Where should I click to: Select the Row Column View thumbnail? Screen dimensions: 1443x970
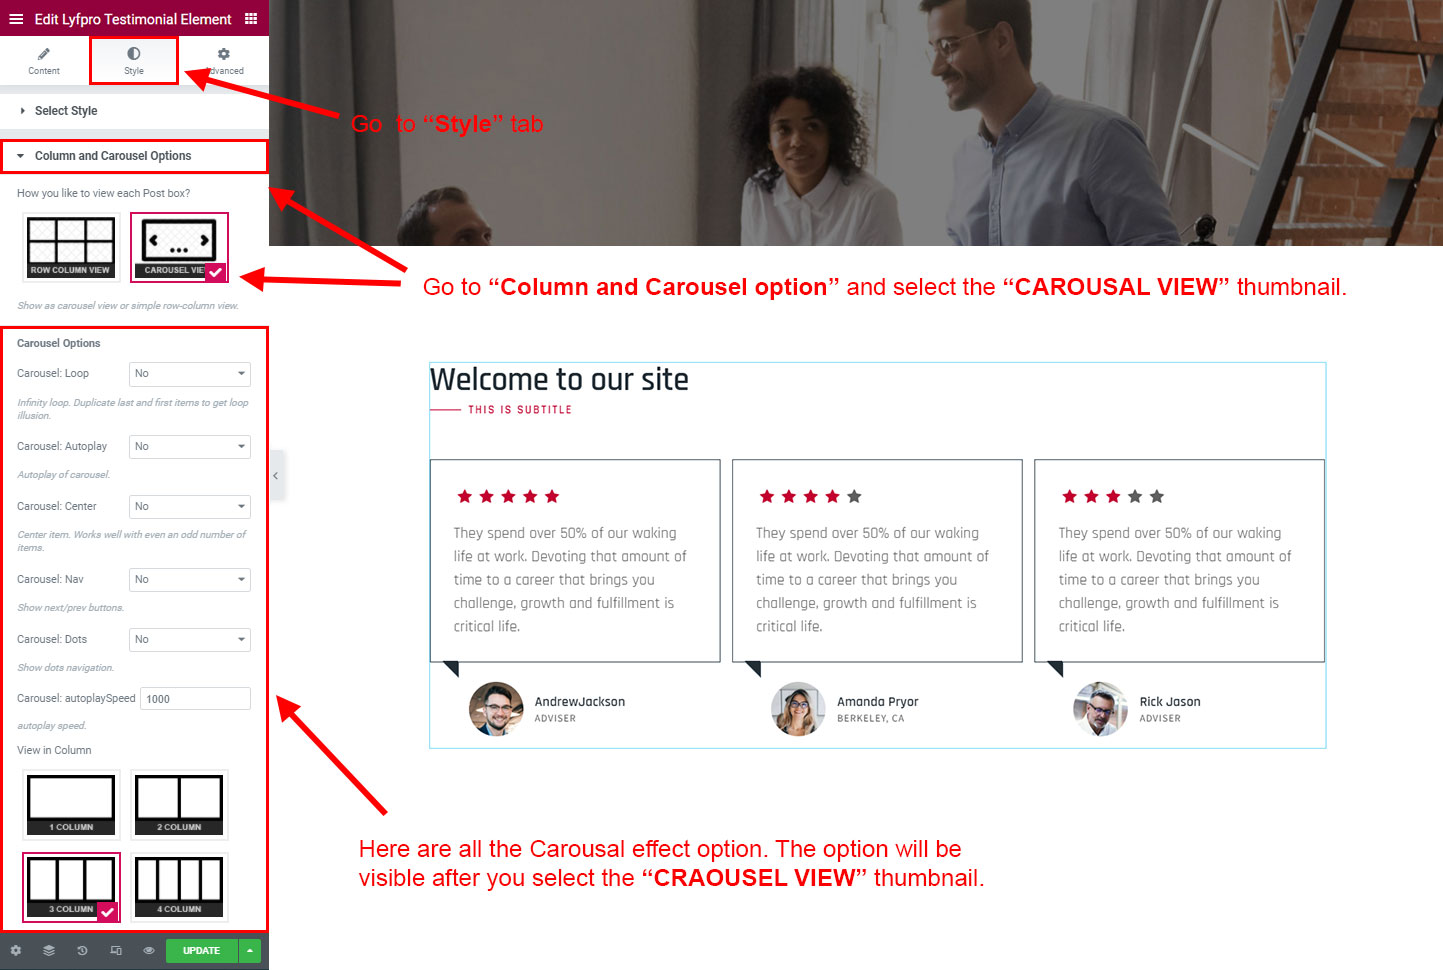71,247
